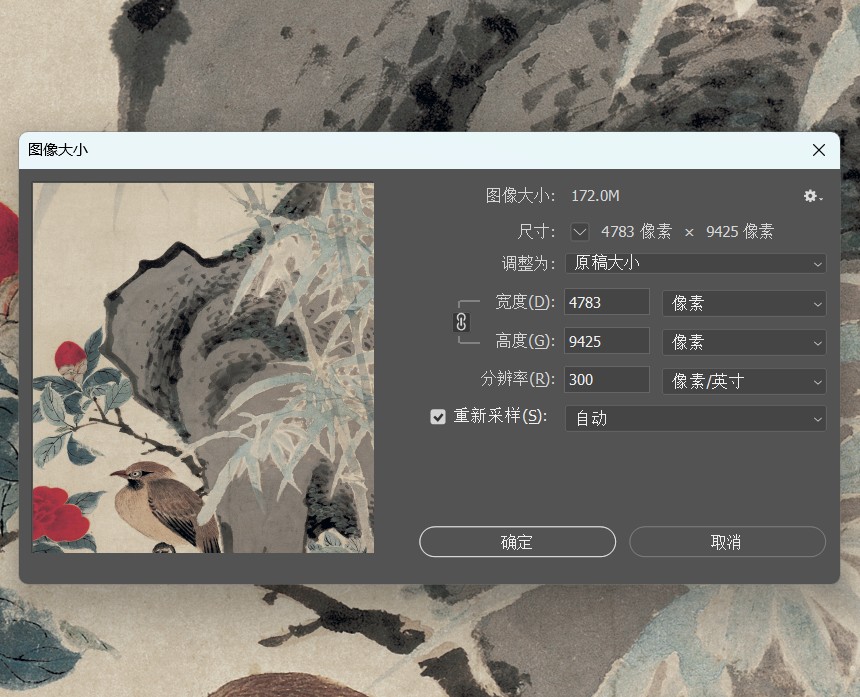This screenshot has height=697, width=860.
Task: Click the 4783 像素 dimension text
Action: coord(636,232)
